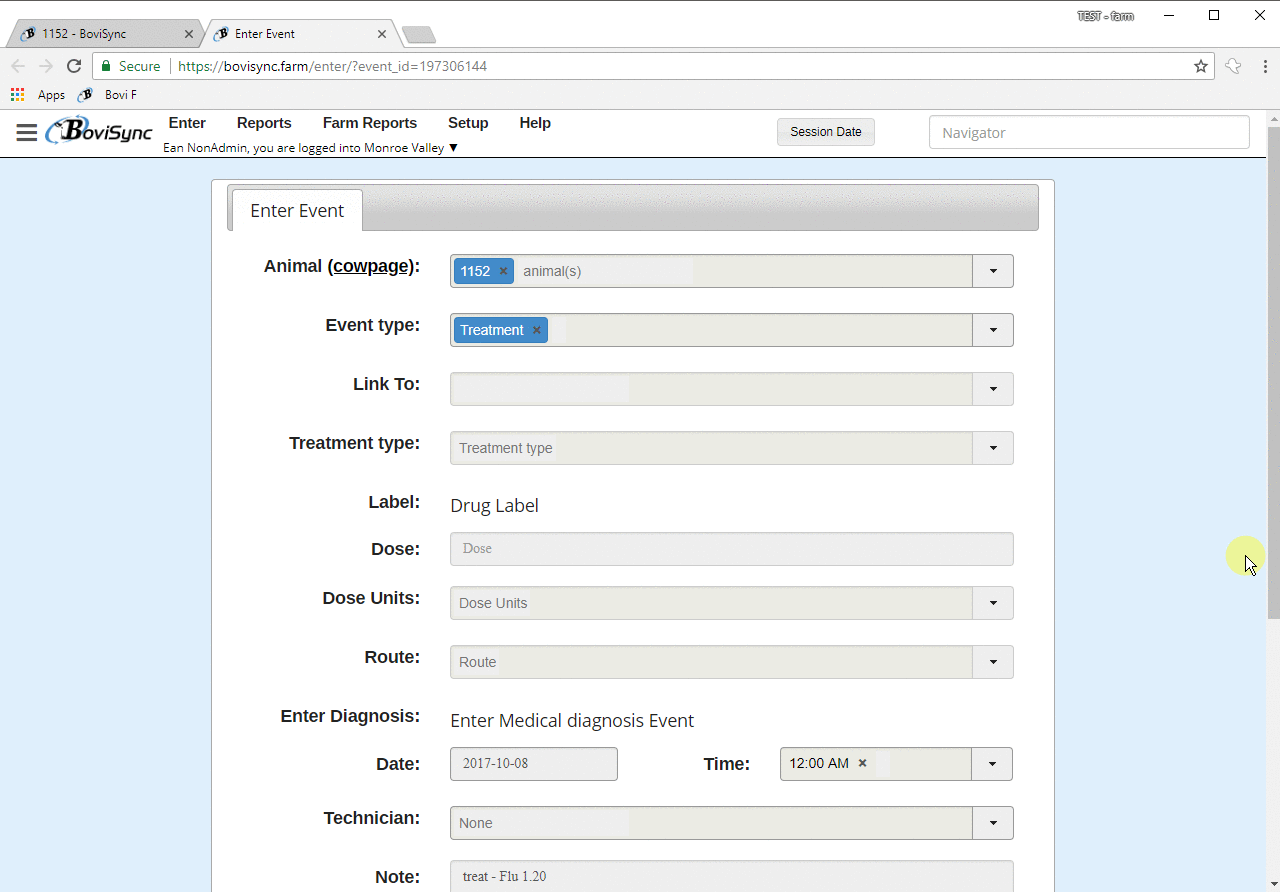Click the Session Date button
This screenshot has height=892, width=1280.
(826, 132)
